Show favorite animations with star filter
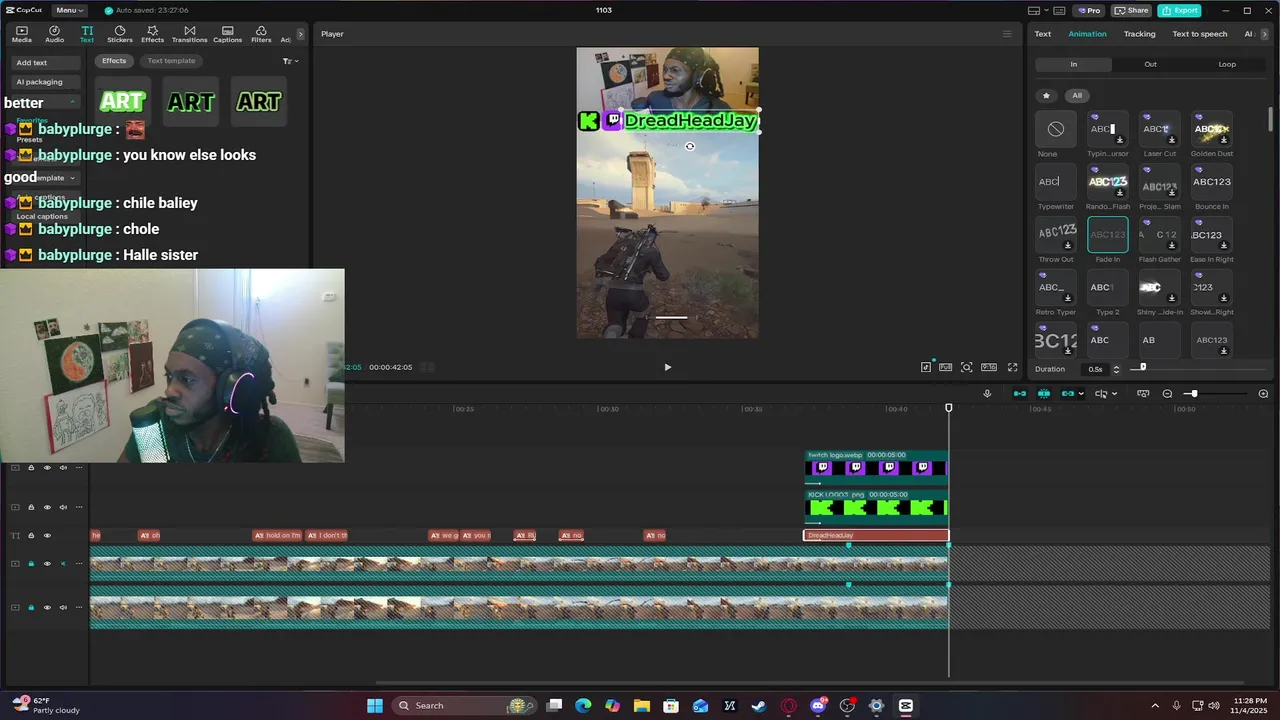This screenshot has height=720, width=1280. click(1046, 96)
